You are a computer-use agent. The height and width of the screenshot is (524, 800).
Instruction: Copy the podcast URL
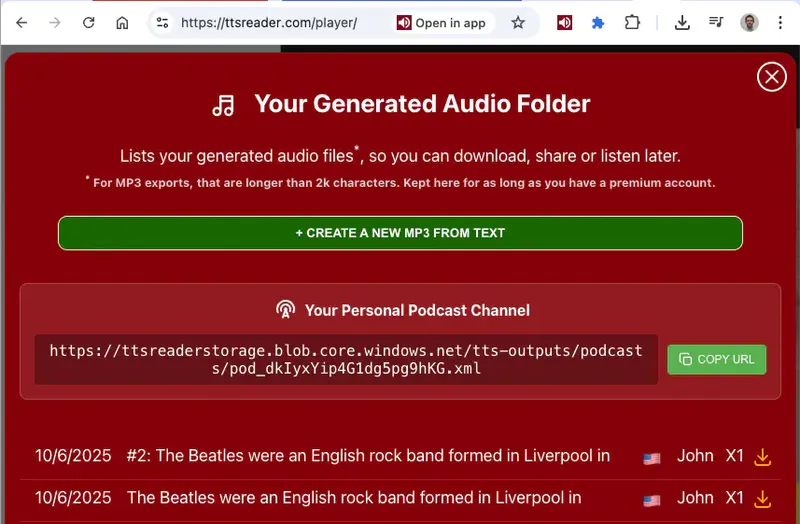click(716, 359)
